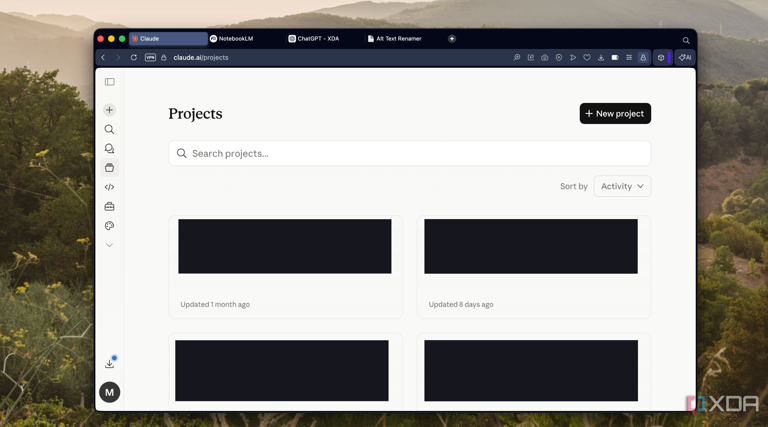Switch to the NotebookLM tab

pos(236,39)
